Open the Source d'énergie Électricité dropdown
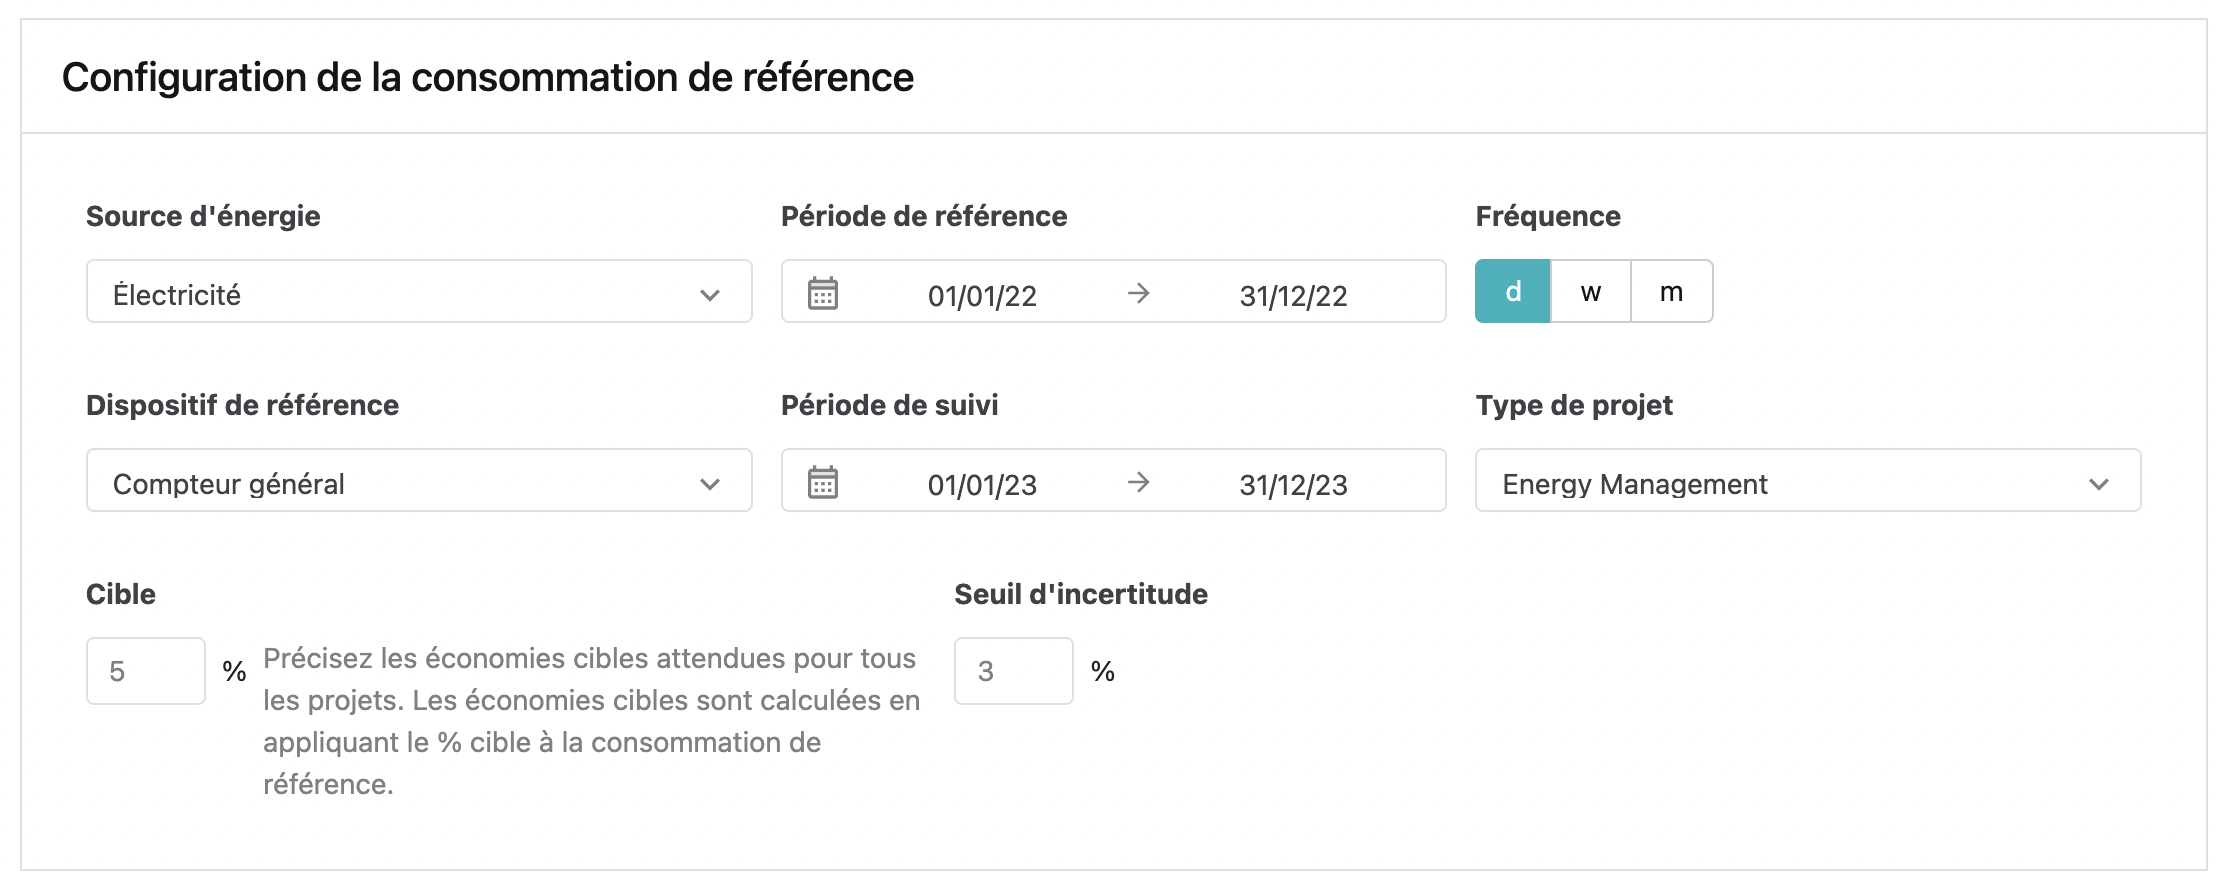This screenshot has width=2218, height=886. [419, 291]
